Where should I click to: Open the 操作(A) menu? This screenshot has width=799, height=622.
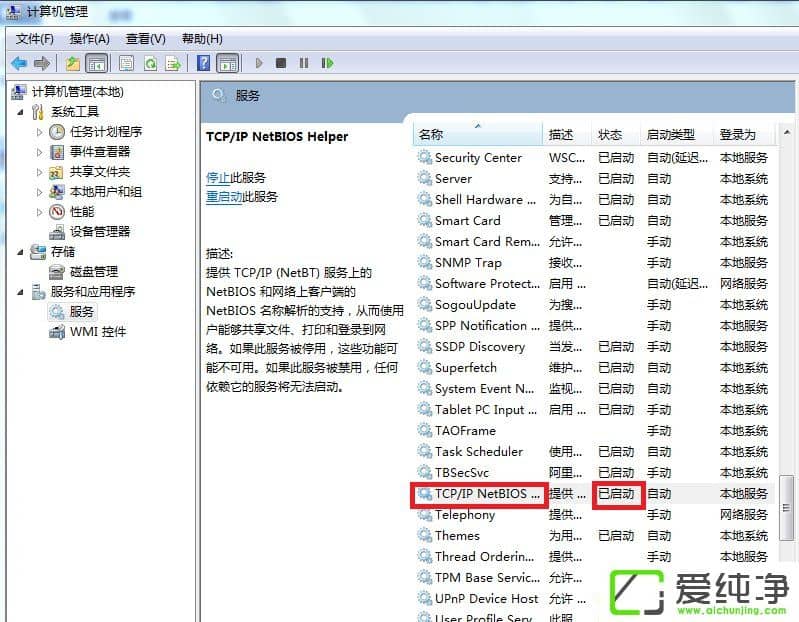[90, 38]
